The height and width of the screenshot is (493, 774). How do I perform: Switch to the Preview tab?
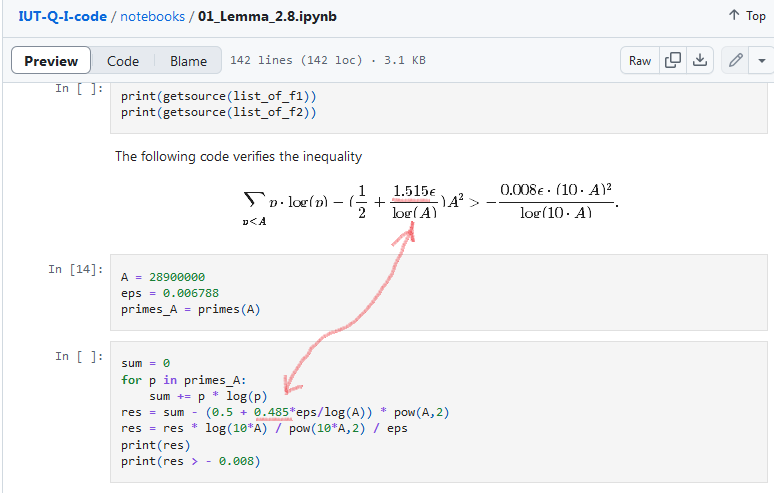[51, 61]
